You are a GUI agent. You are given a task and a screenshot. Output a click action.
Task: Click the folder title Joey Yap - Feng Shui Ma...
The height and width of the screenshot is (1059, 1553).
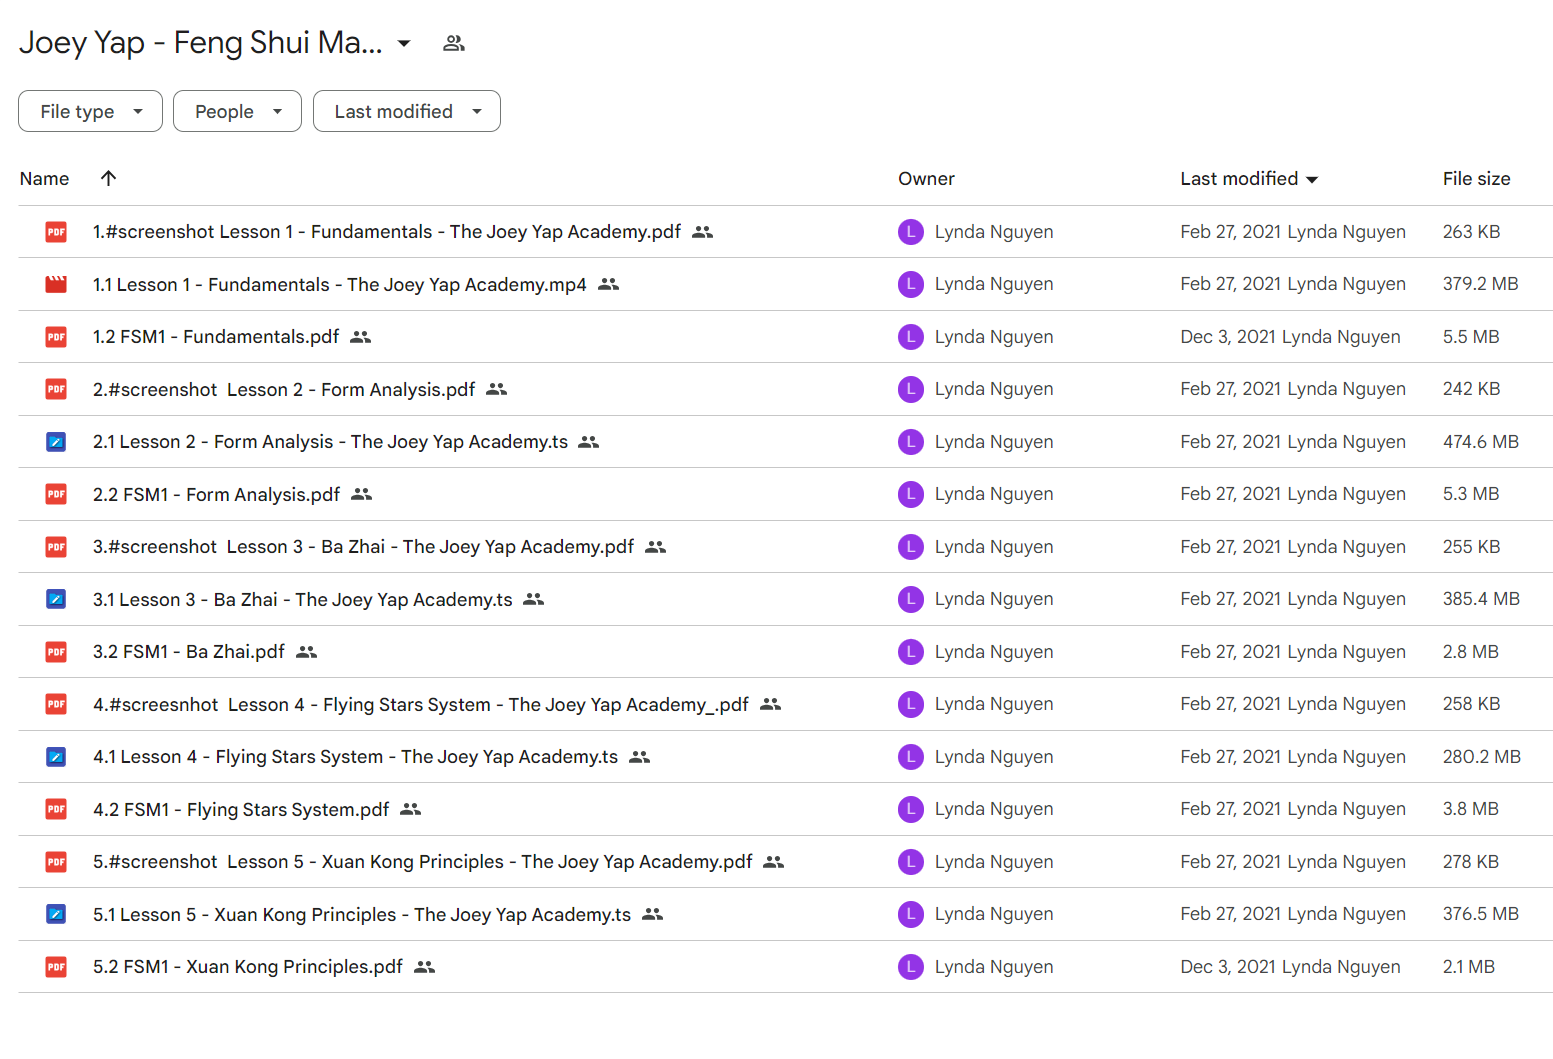(201, 43)
